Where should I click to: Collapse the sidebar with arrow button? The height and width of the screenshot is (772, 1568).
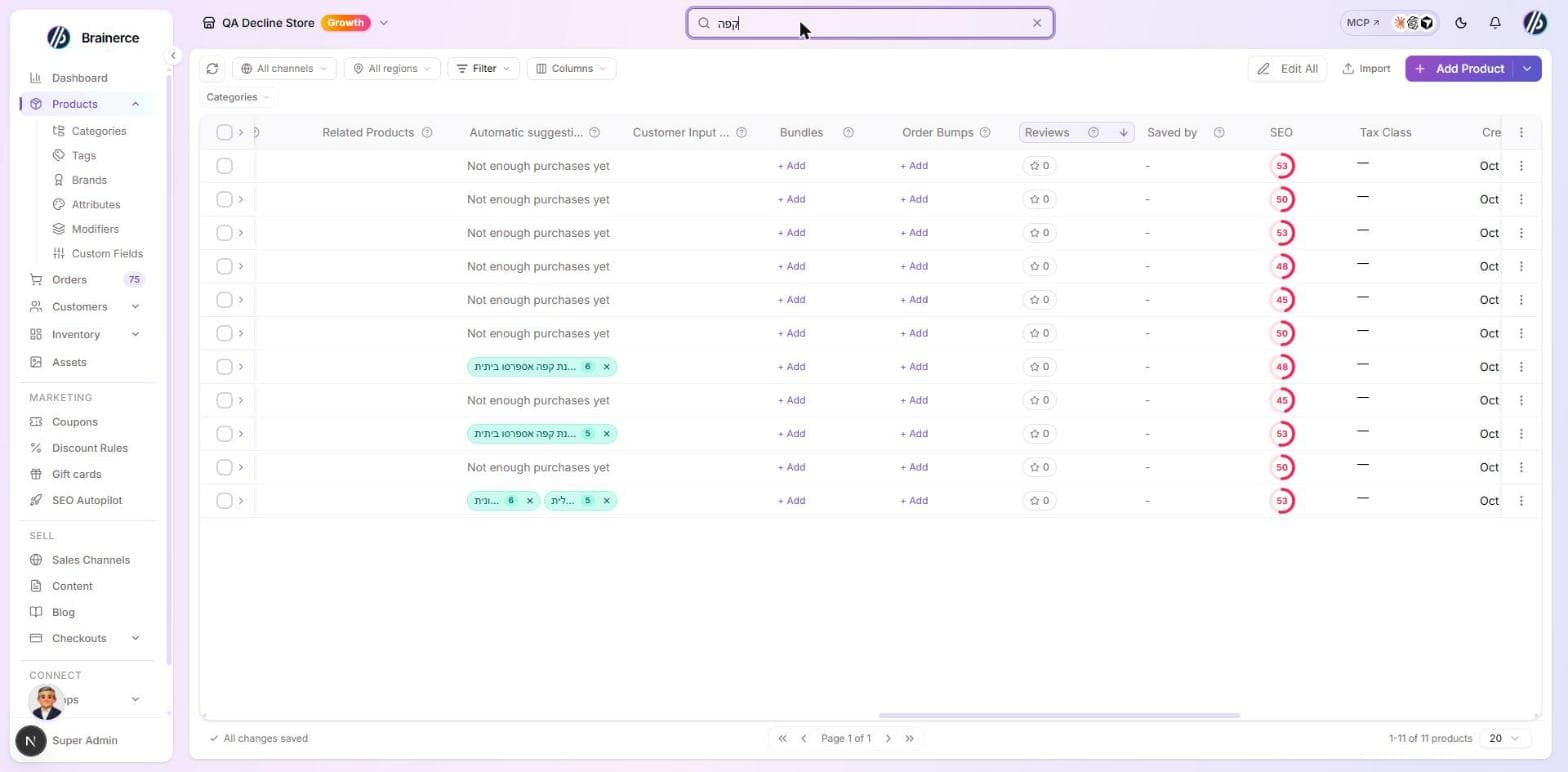[173, 56]
